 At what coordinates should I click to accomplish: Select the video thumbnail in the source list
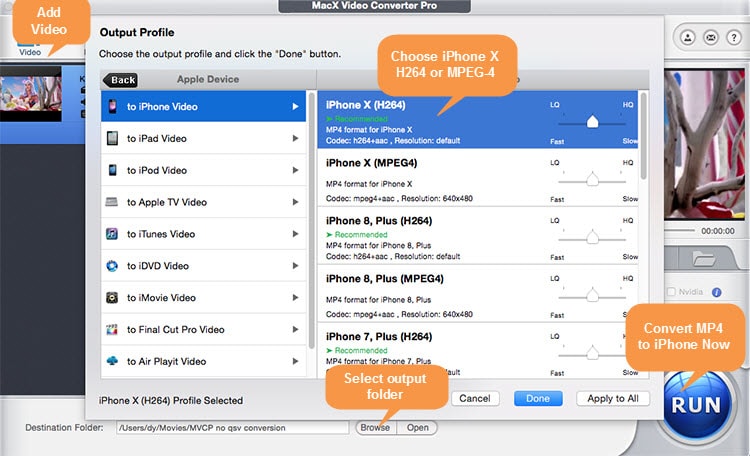31,94
